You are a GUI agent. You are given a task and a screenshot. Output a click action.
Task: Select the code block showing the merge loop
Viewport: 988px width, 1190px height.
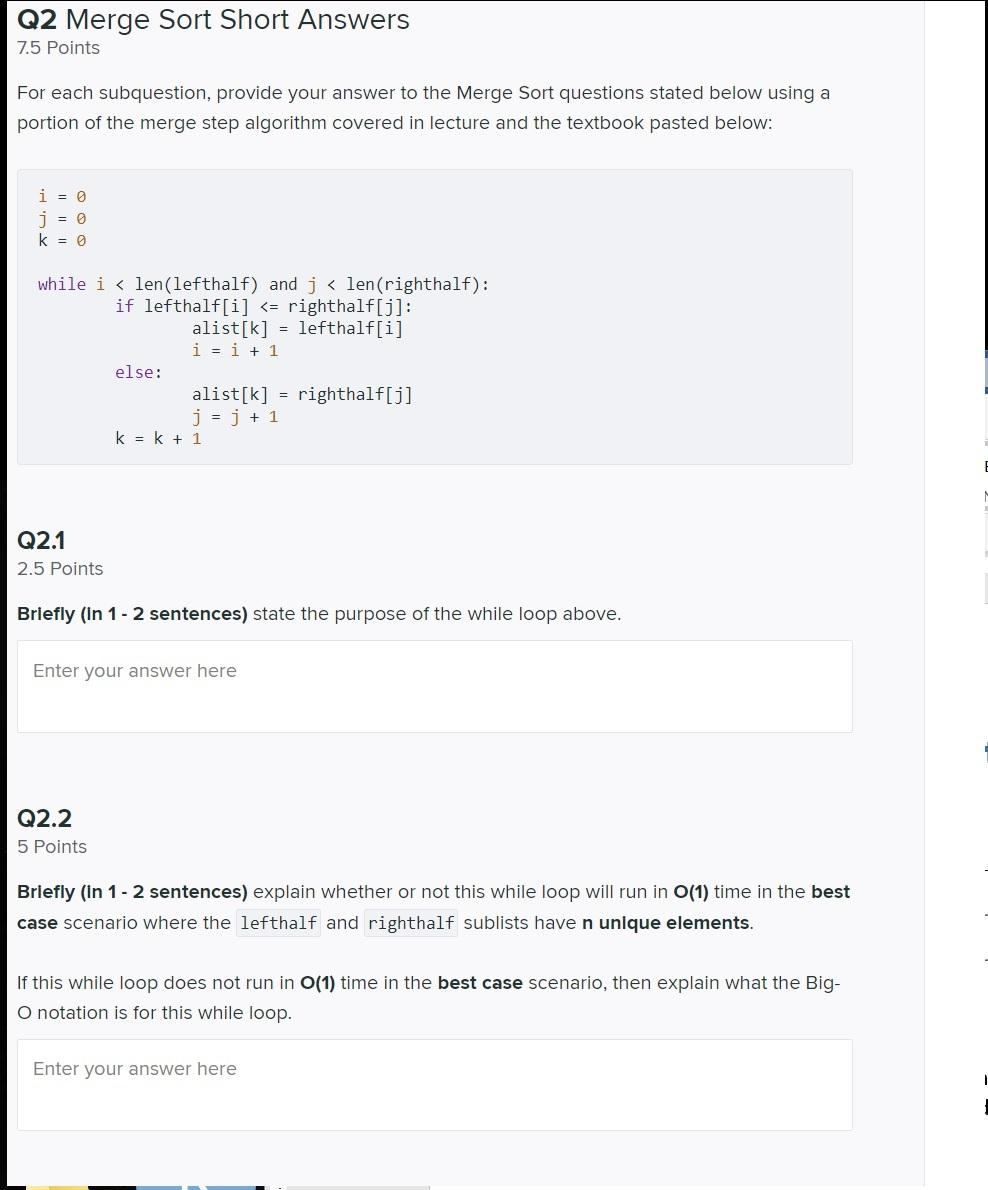(435, 316)
